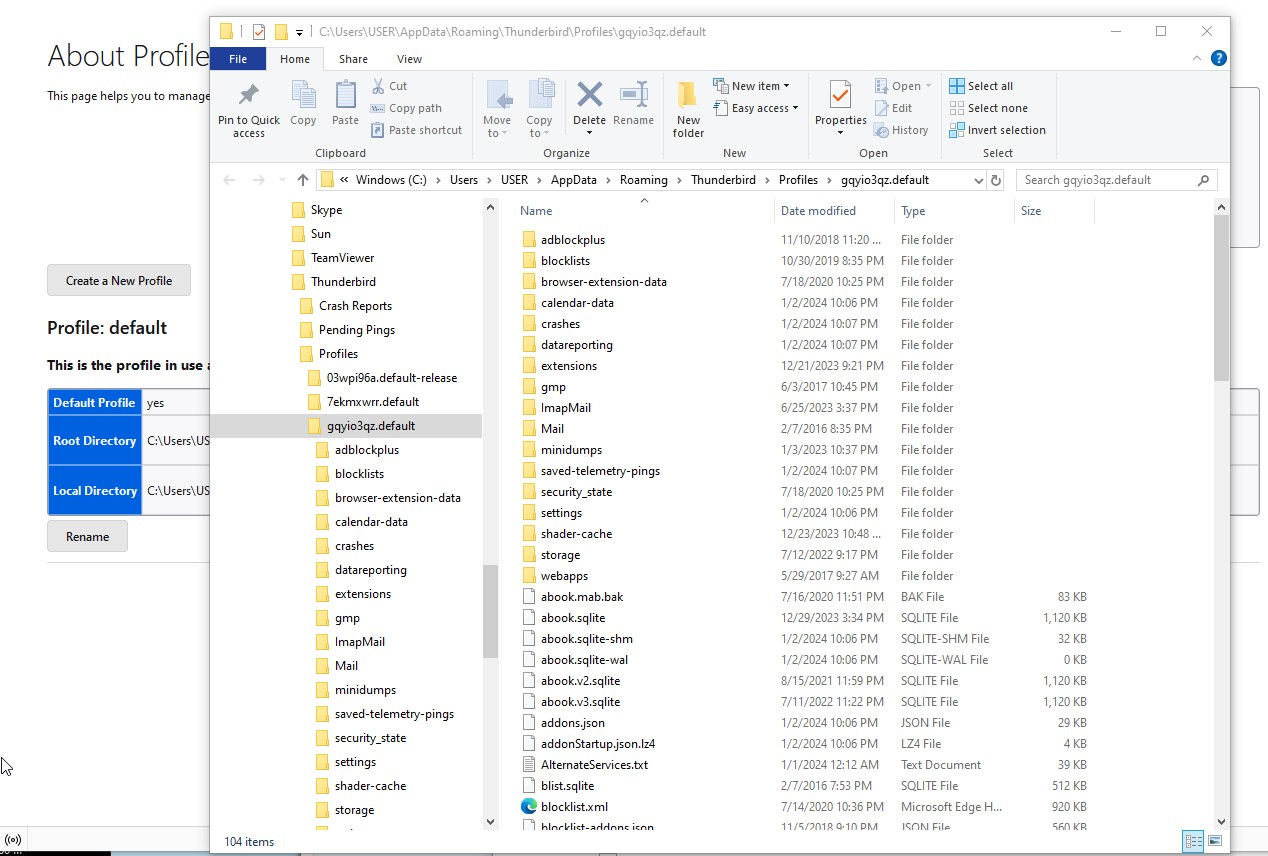Screen dimensions: 1268x856
Task: Click the network status tray icon
Action: [13, 840]
